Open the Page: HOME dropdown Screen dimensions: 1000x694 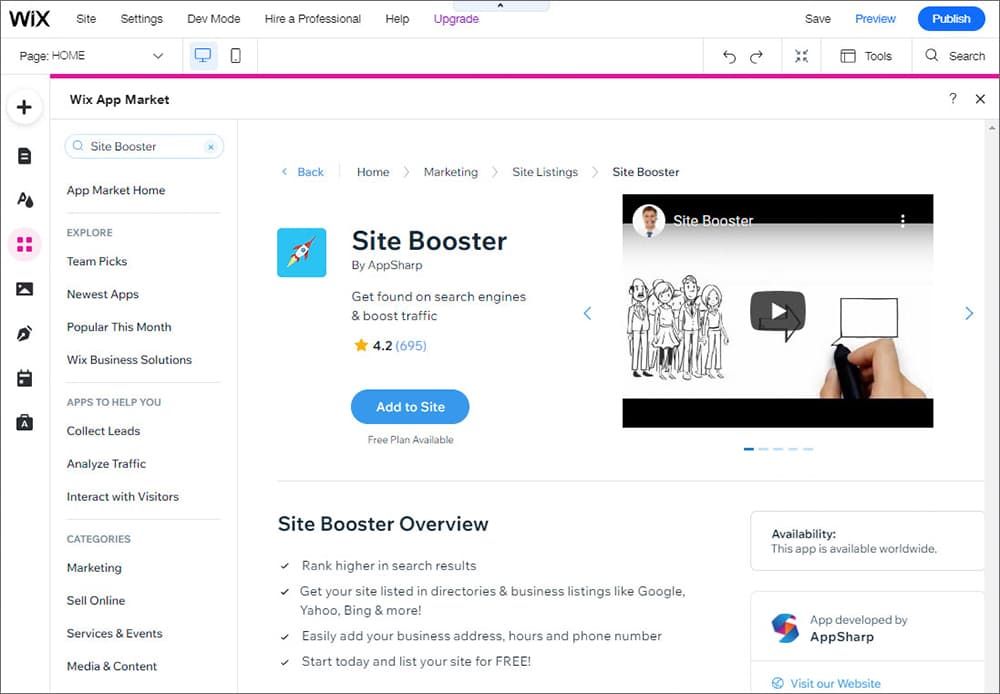click(91, 55)
